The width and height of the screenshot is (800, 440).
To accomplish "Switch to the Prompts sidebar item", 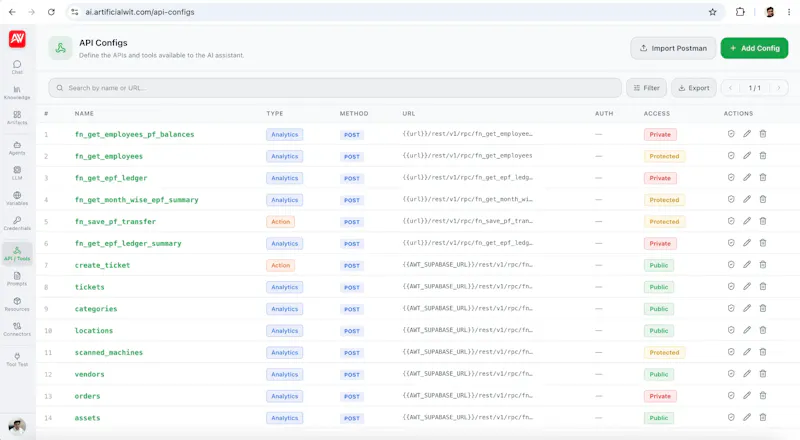I will 17,279.
